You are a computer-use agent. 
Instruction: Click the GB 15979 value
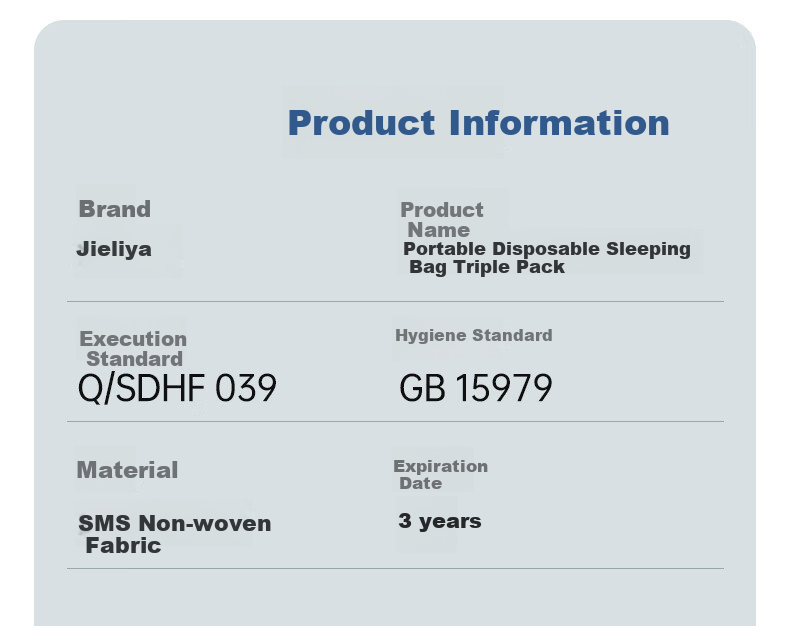pyautogui.click(x=476, y=388)
